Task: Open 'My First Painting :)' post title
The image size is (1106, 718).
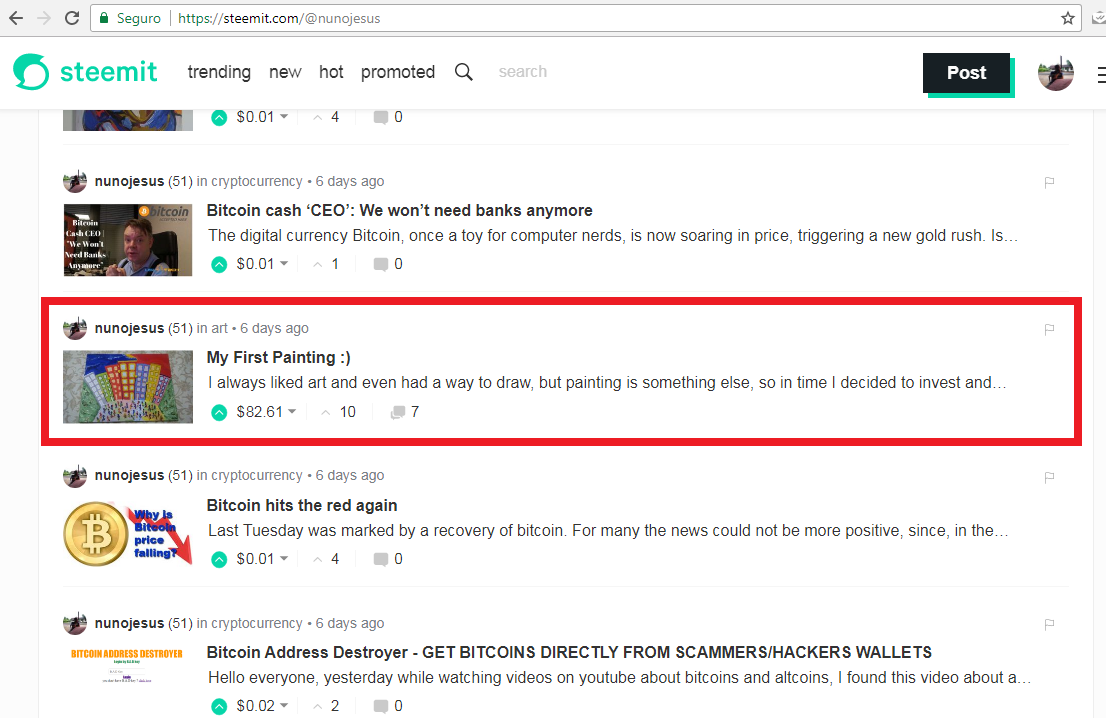Action: click(x=279, y=358)
